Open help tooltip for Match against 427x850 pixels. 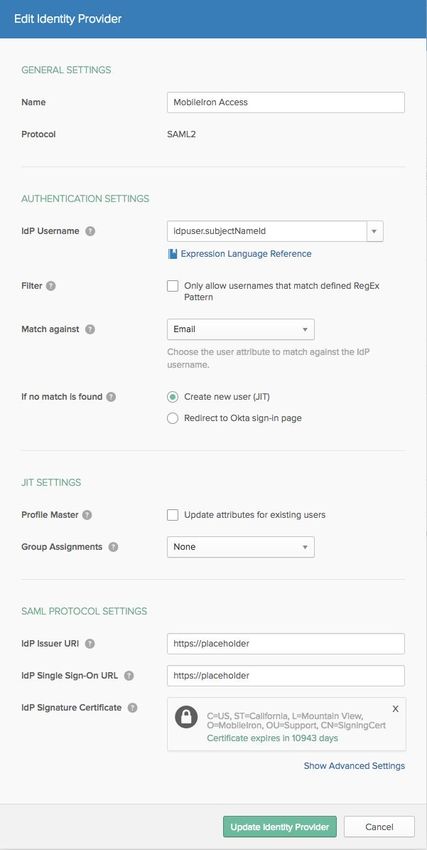coord(90,329)
